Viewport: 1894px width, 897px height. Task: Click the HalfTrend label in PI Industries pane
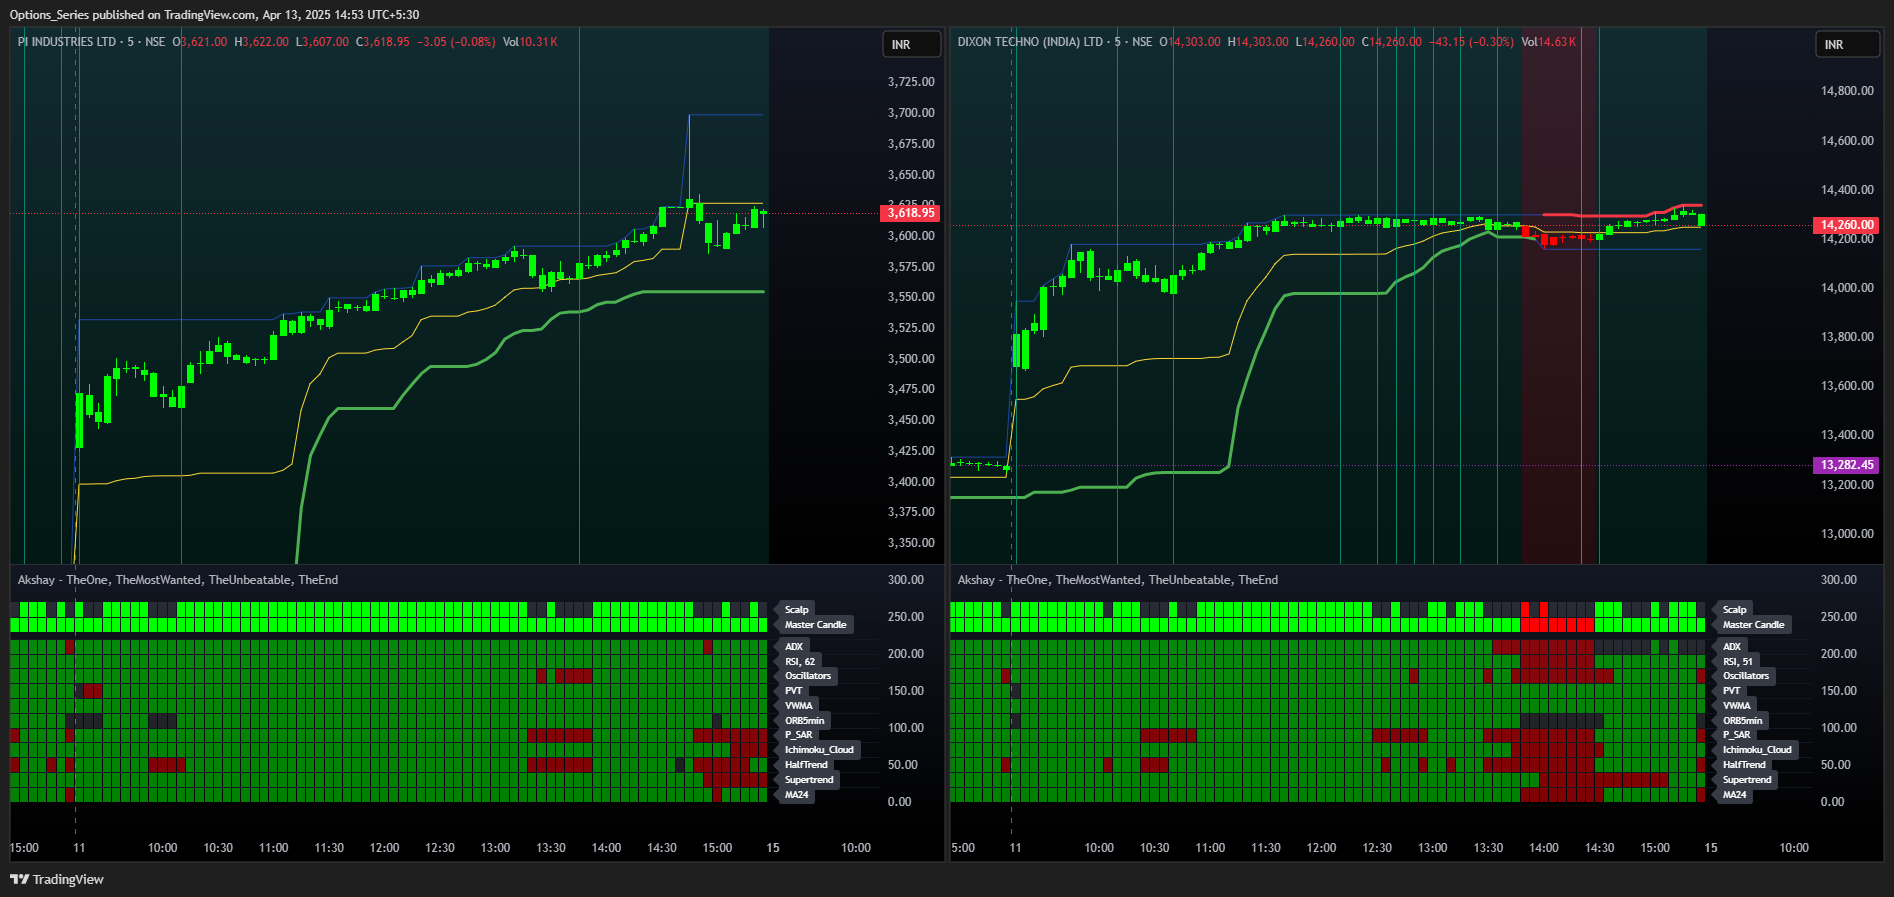coord(806,765)
